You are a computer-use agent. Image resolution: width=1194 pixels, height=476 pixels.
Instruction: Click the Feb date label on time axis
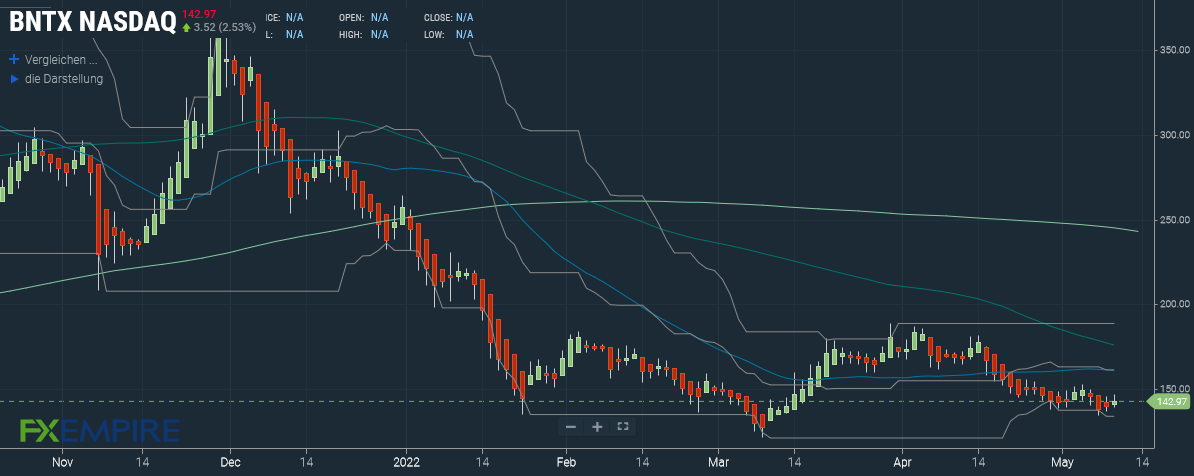click(567, 462)
